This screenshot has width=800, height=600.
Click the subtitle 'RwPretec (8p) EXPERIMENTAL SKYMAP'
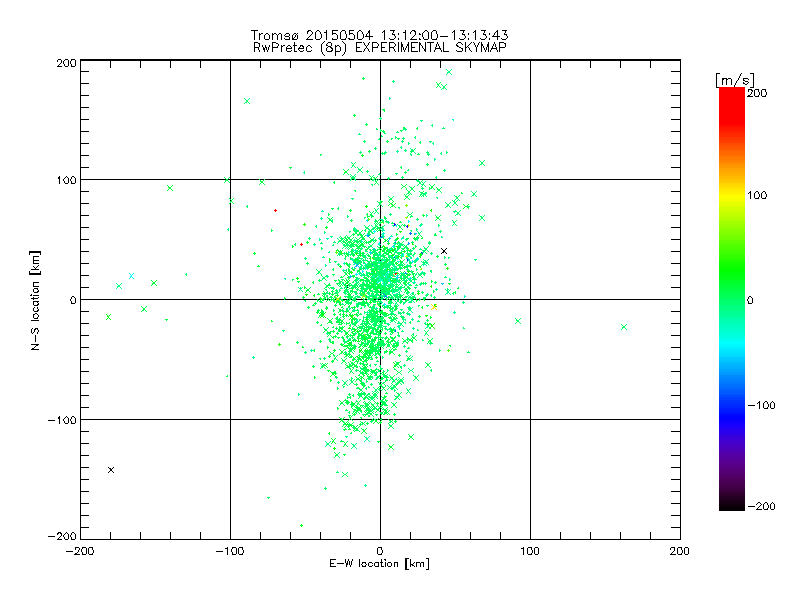[x=379, y=48]
